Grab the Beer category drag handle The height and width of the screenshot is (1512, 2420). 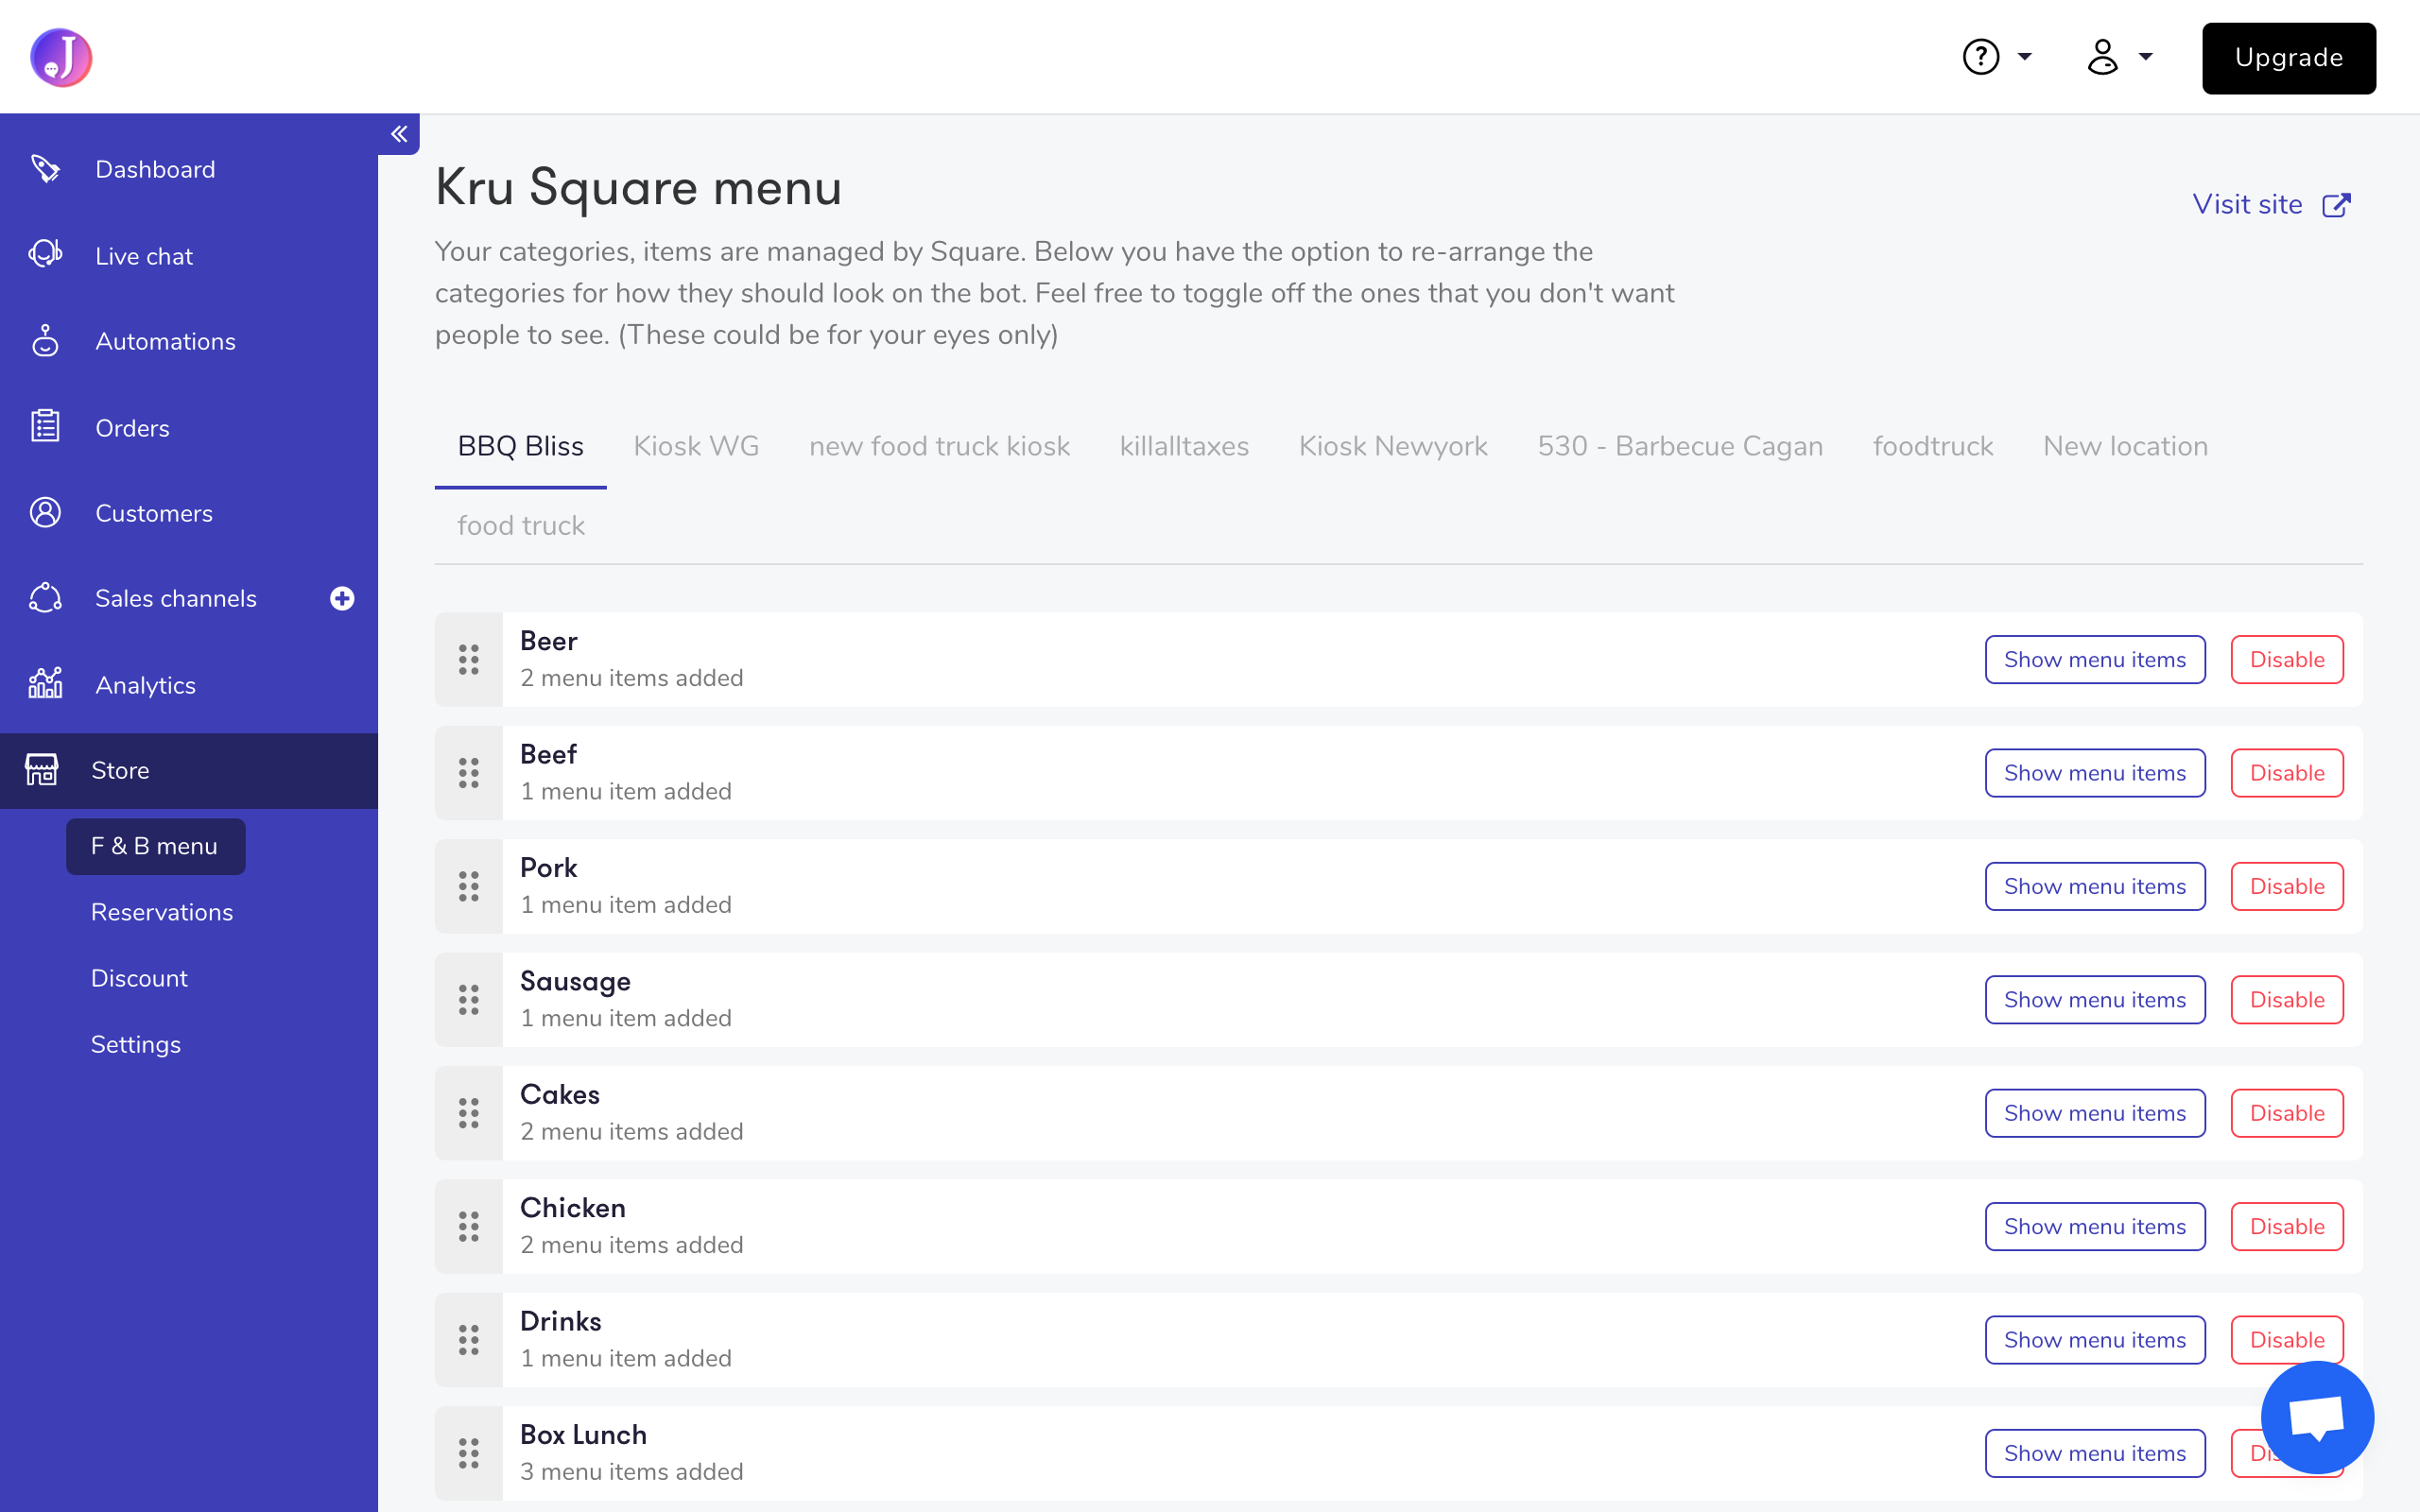tap(468, 660)
